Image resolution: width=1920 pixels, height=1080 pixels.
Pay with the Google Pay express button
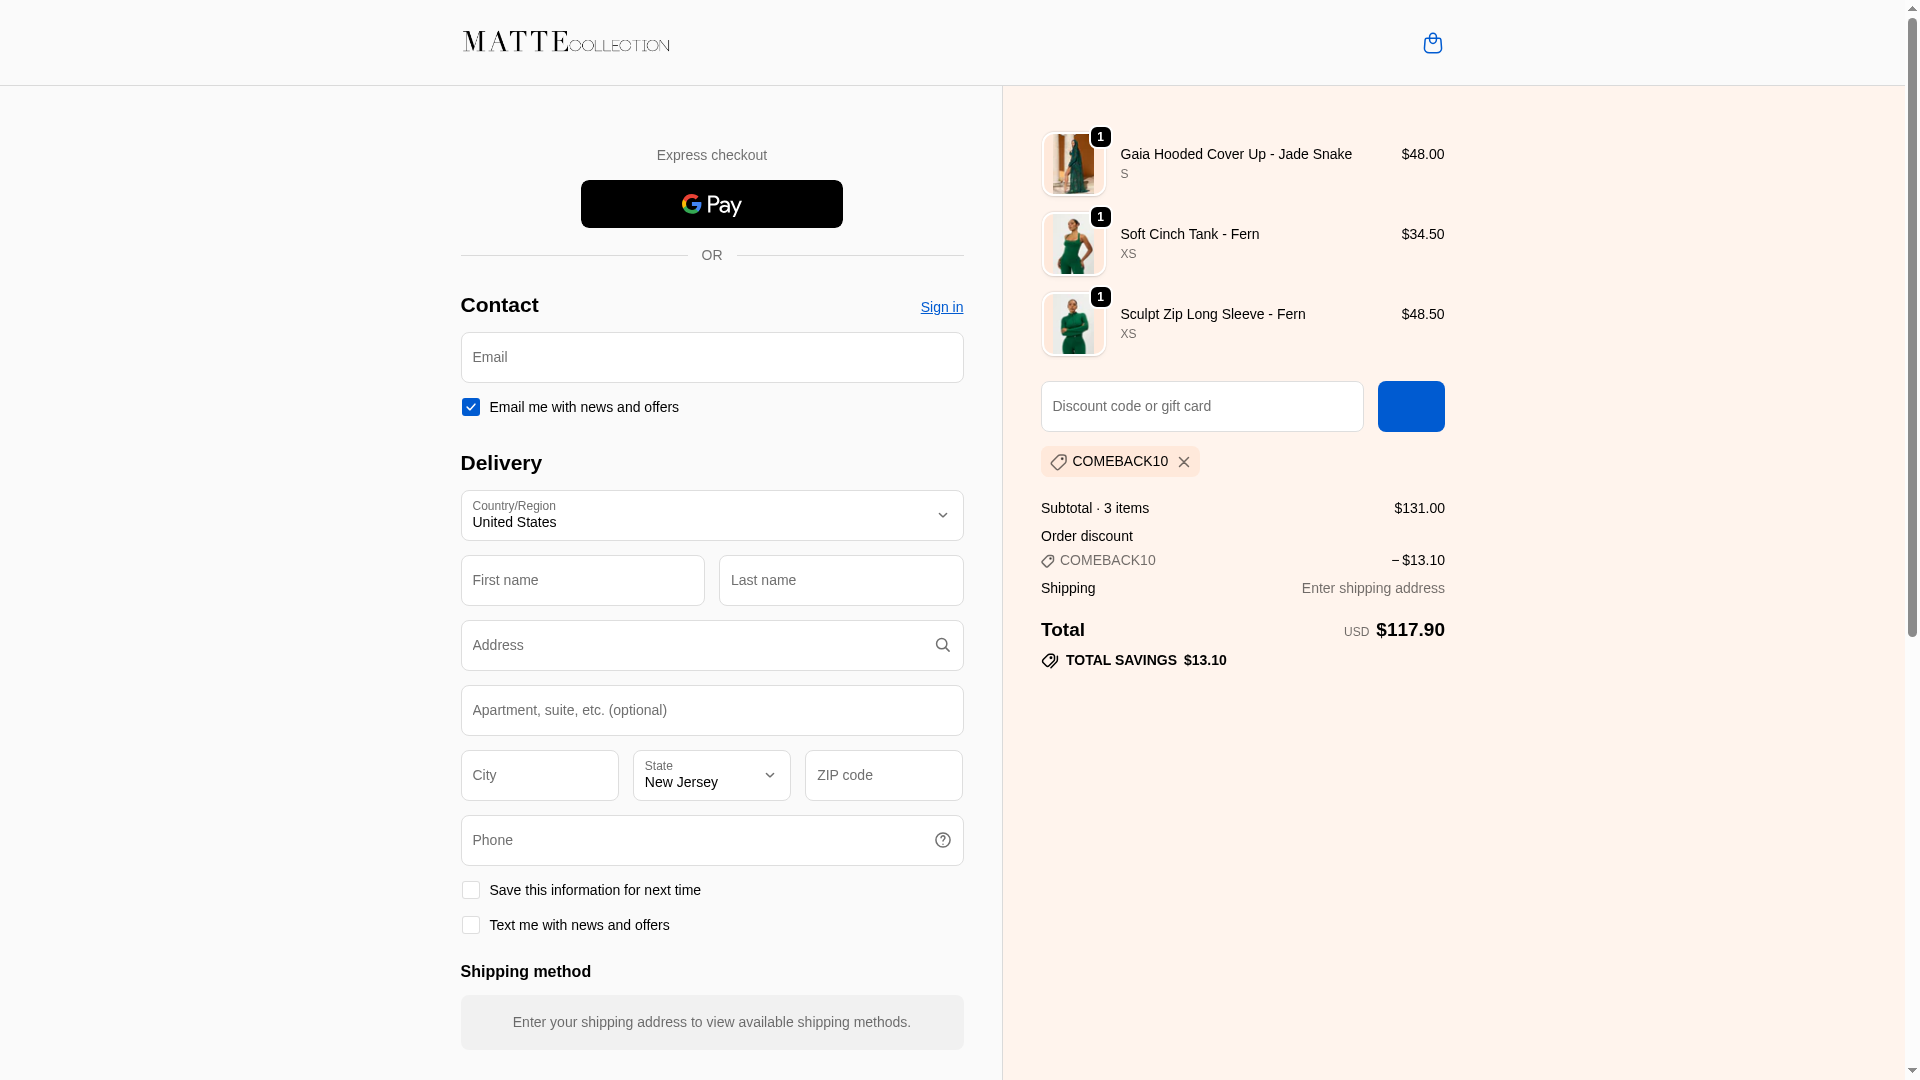coord(711,204)
